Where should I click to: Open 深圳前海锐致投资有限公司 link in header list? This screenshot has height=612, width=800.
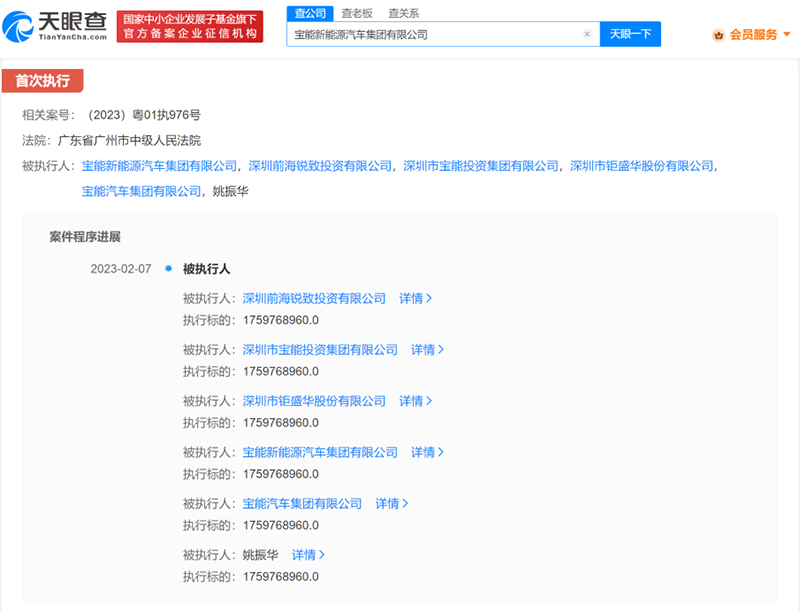coord(320,166)
